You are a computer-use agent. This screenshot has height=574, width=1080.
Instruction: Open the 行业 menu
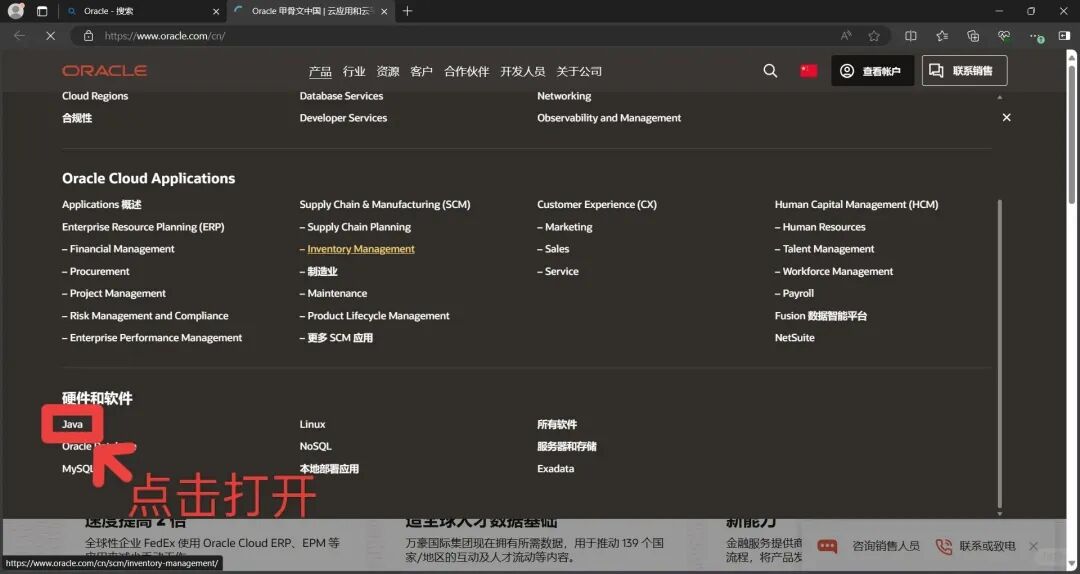pyautogui.click(x=354, y=71)
